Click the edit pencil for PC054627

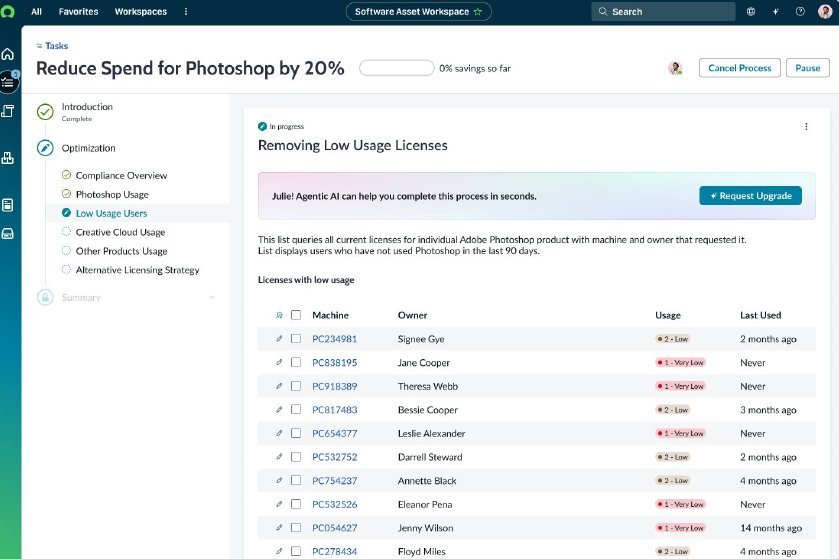tap(279, 527)
